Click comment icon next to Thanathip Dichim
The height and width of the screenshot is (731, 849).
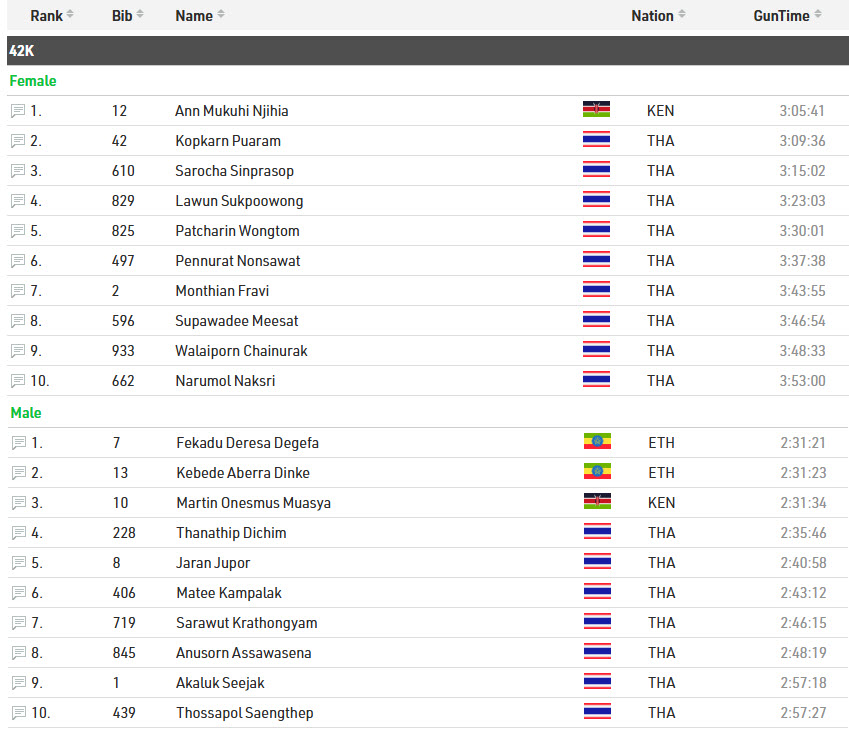tap(19, 533)
